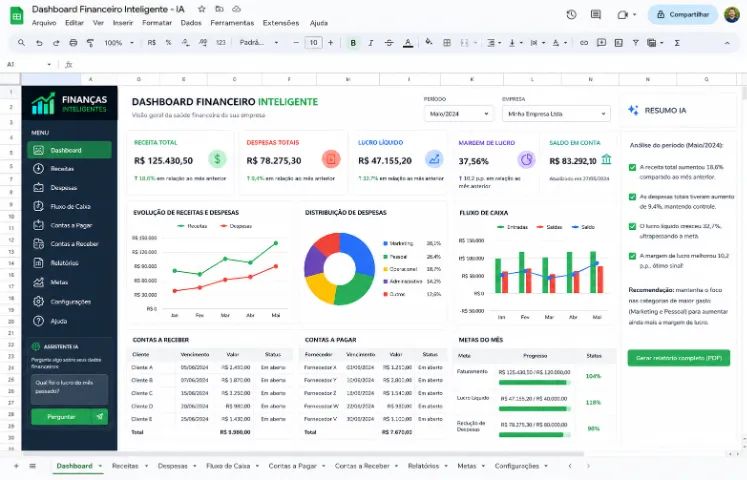Open the text color picker

(408, 43)
